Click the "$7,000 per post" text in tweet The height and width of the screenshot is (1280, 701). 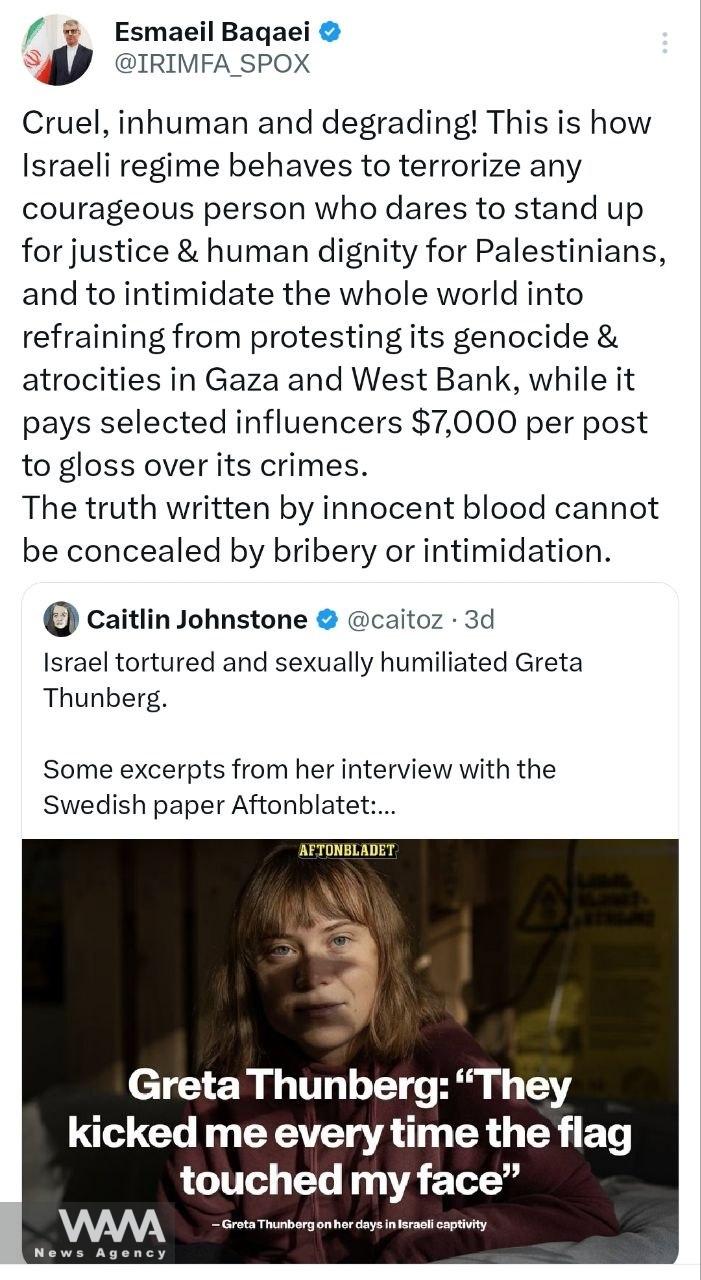[529, 422]
